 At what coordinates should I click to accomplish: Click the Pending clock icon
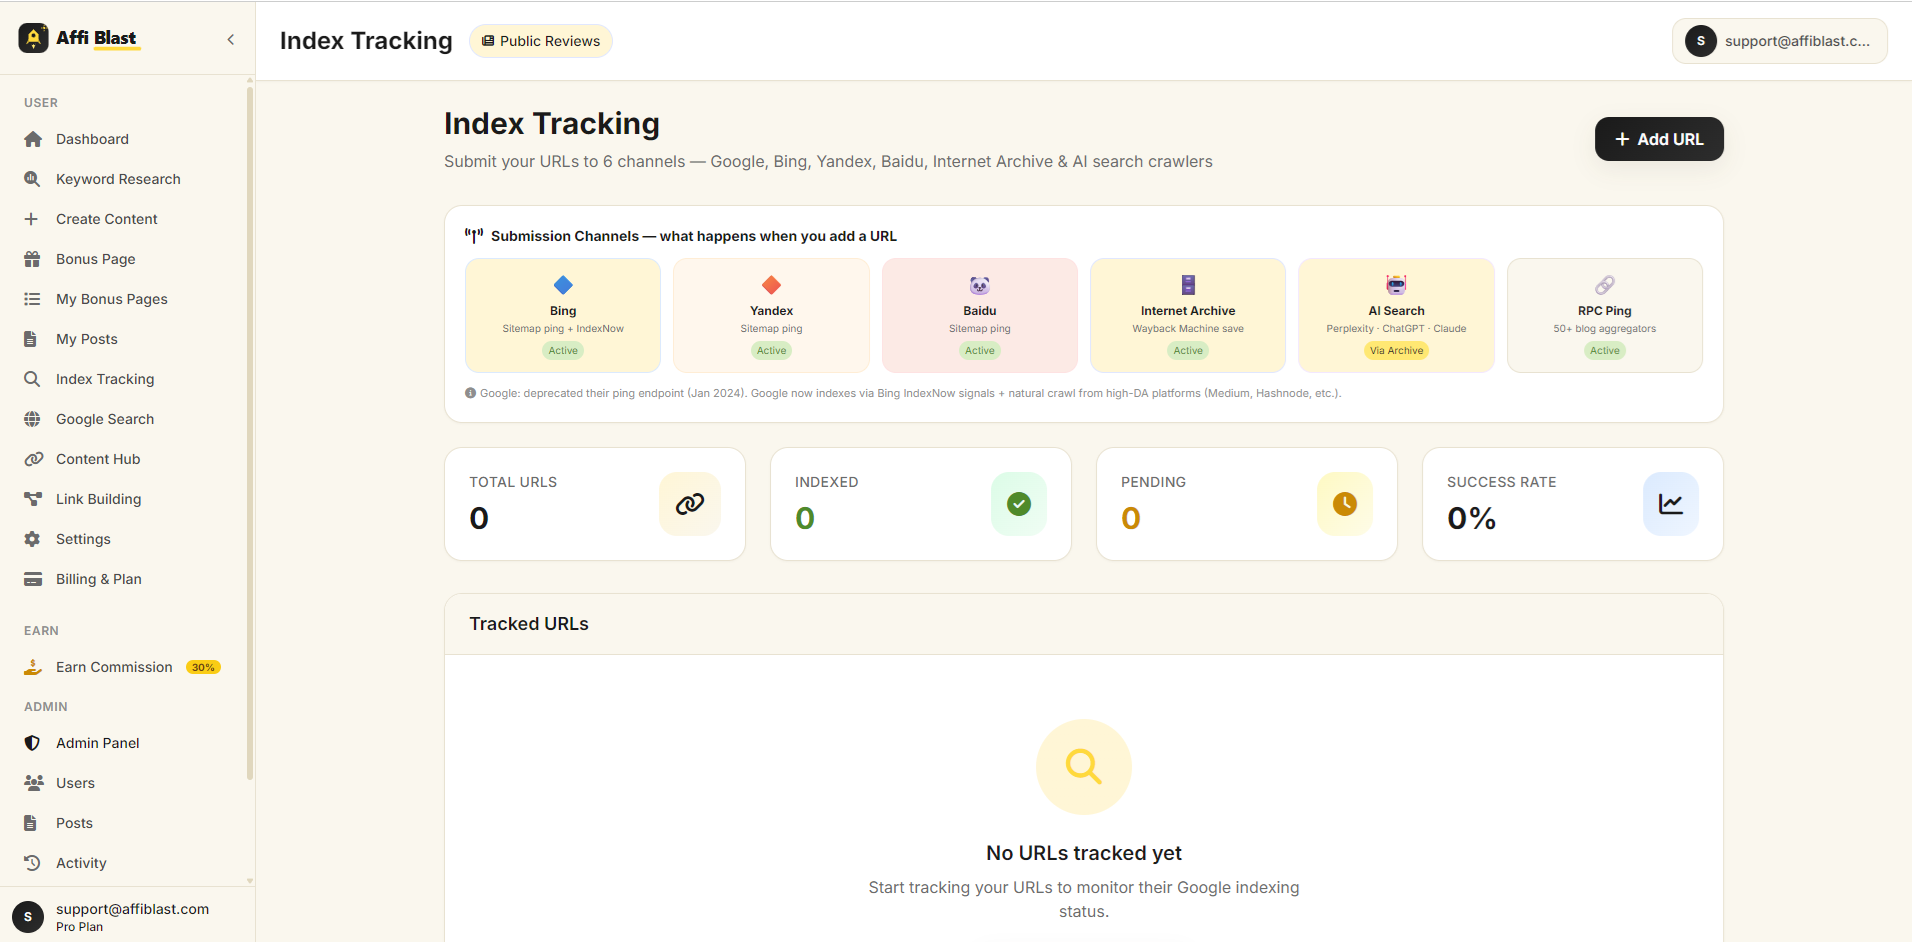point(1345,504)
